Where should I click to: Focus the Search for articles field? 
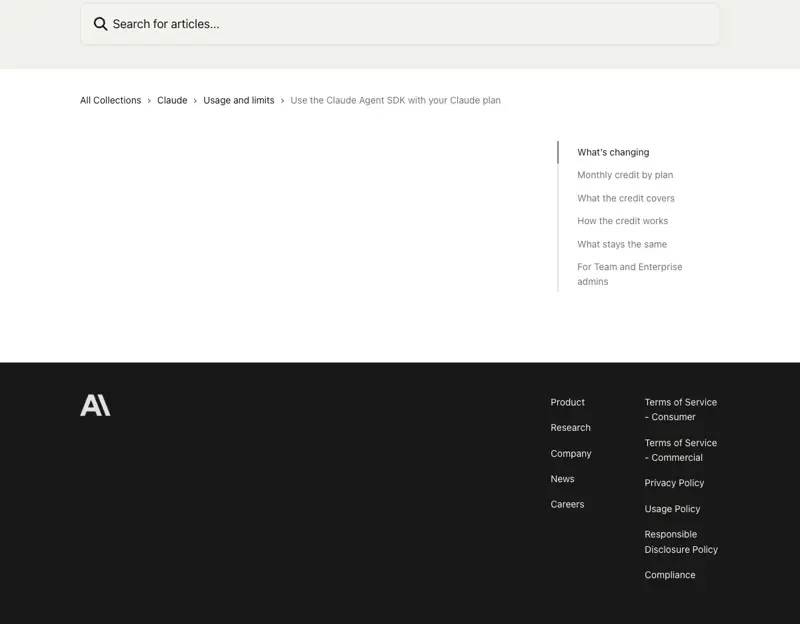click(400, 24)
